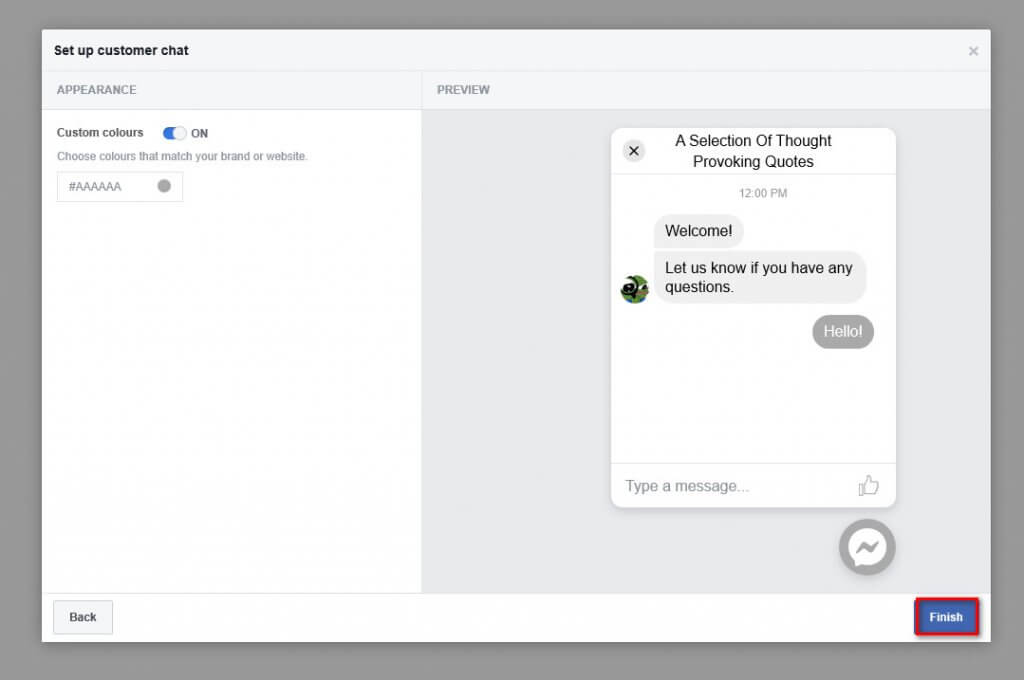Click the Welcome! message bubble
Viewport: 1024px width, 680px height.
(698, 231)
